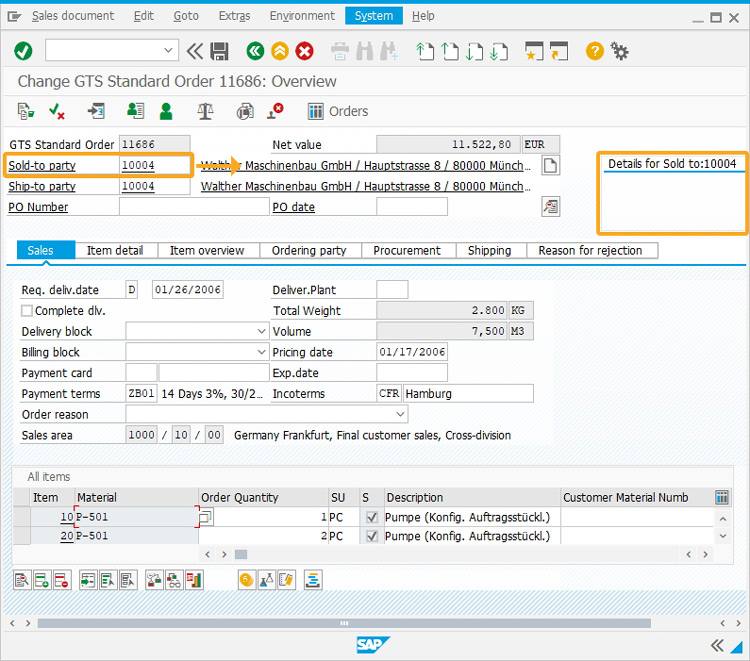The image size is (750, 661).
Task: Expand the command field dropdown
Action: [x=168, y=50]
